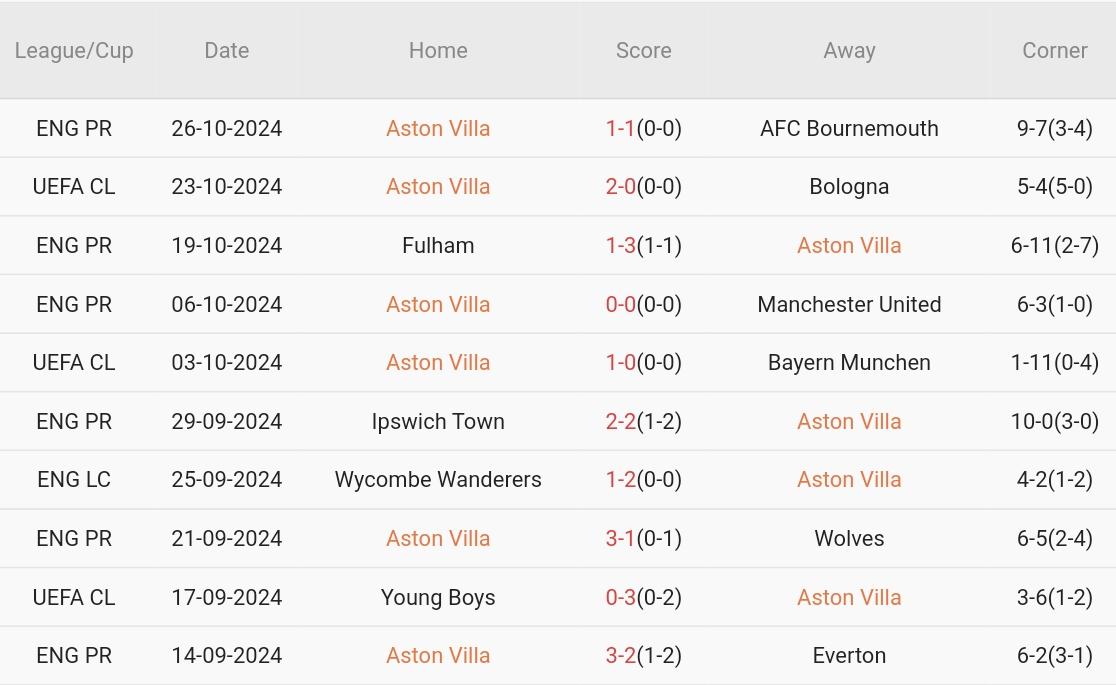This screenshot has height=685, width=1116.
Task: Click the Corner column header
Action: pyautogui.click(x=1054, y=51)
